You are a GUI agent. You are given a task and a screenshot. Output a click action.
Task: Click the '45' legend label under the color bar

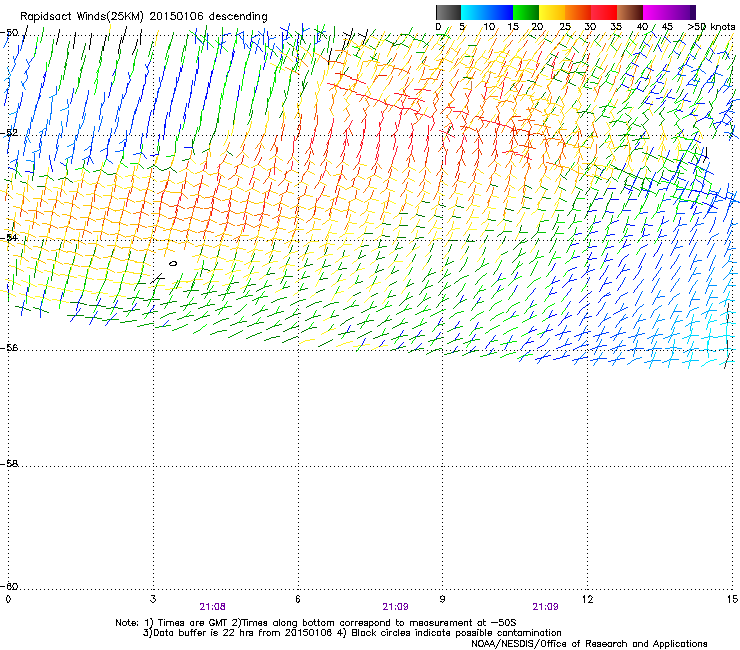coord(667,27)
